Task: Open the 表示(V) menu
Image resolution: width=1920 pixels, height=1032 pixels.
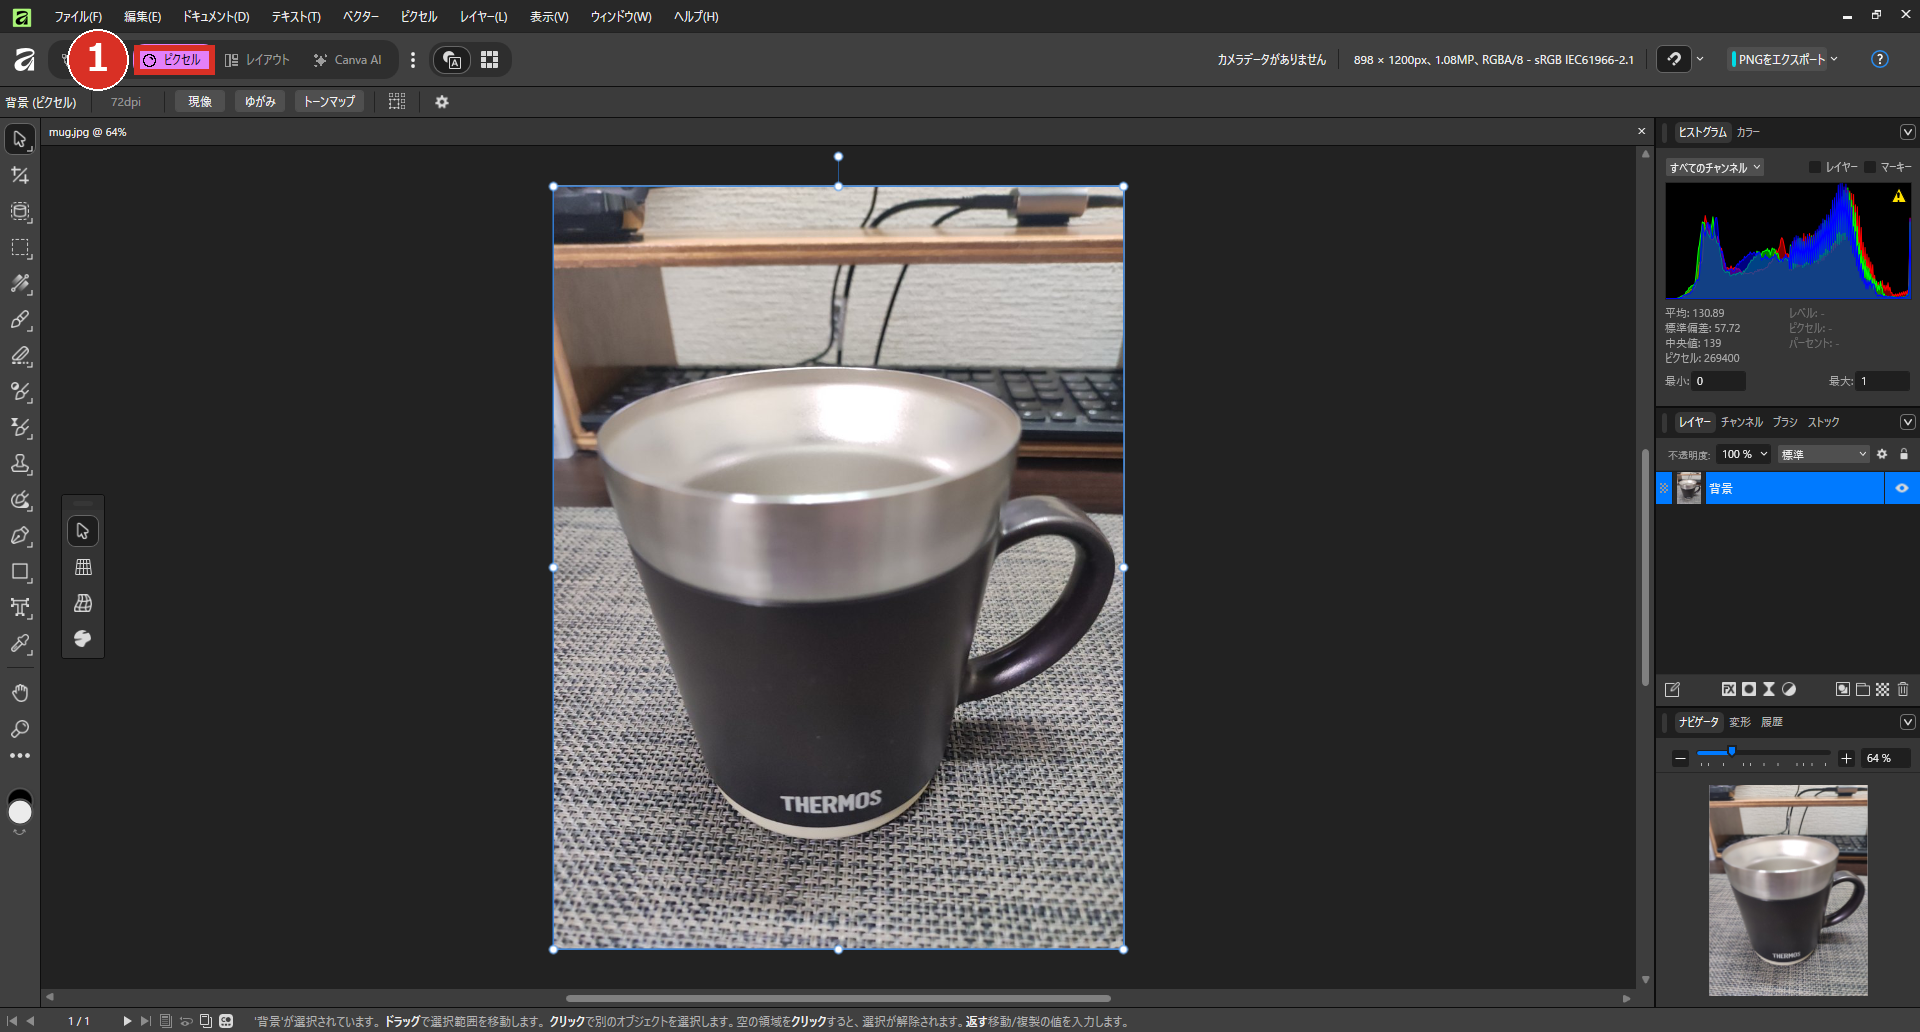Action: coord(549,16)
